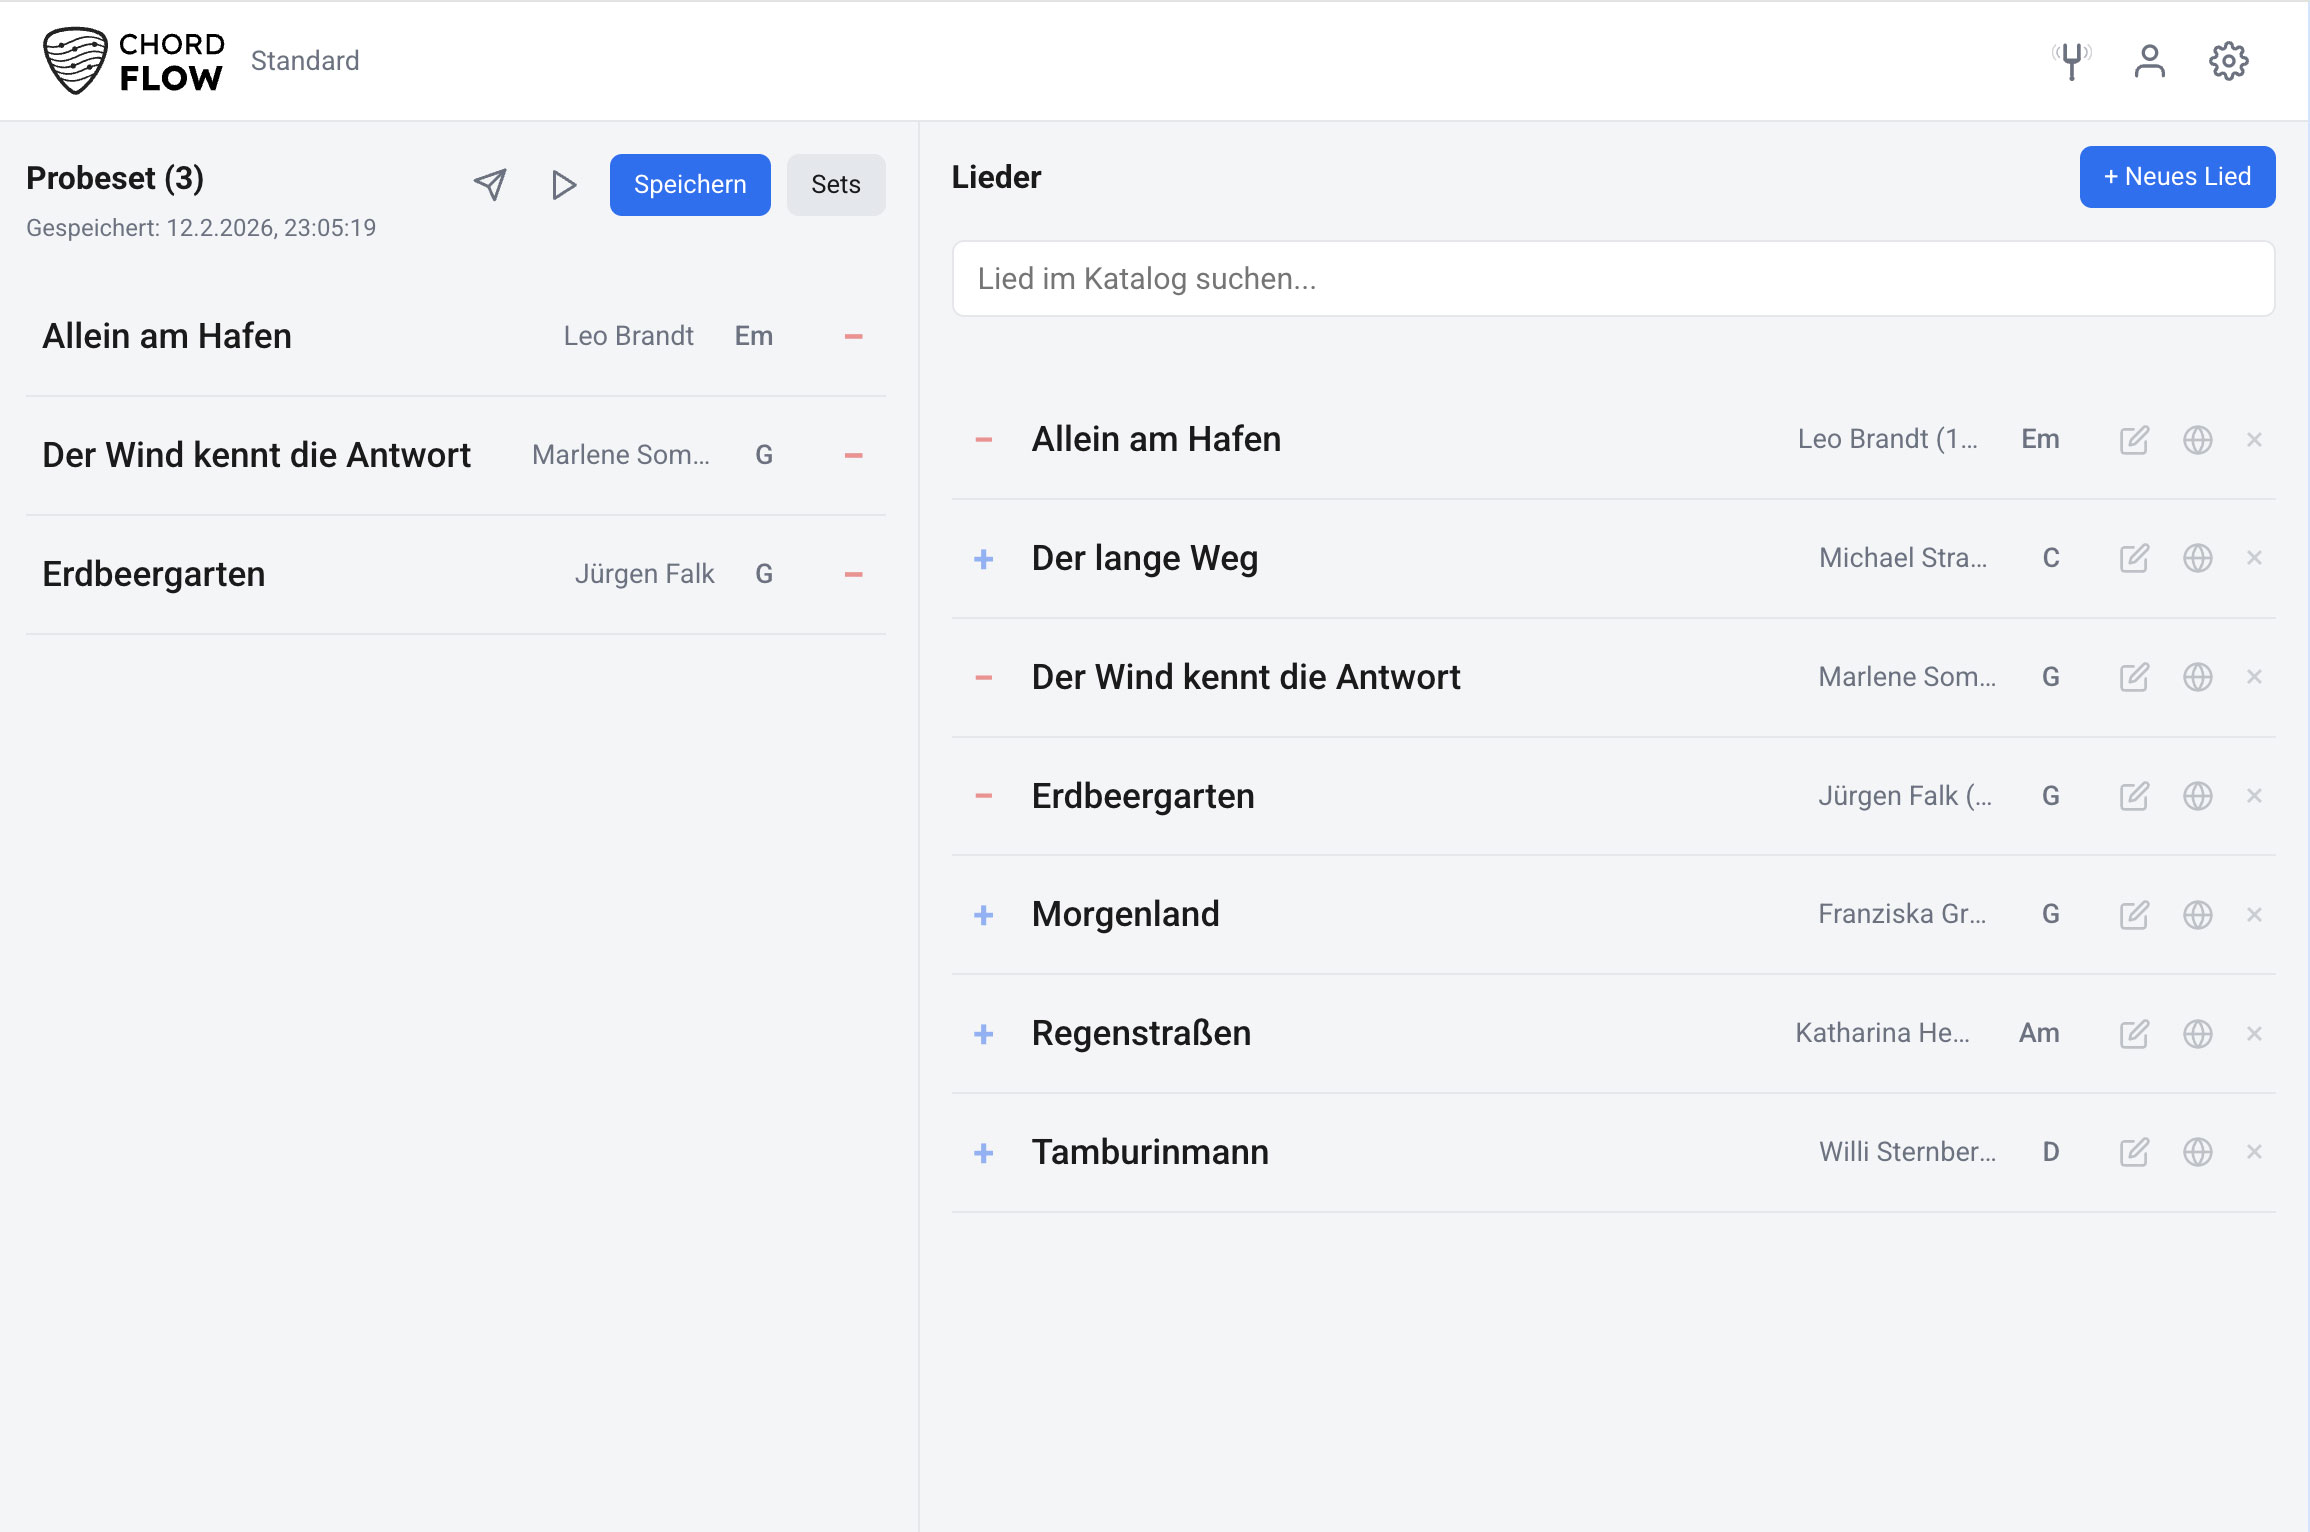Click edit icon for Regenstraßen
The image size is (2310, 1532).
(2134, 1033)
